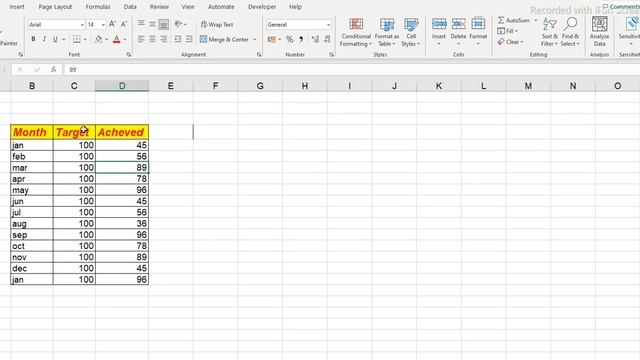
Task: Open the font size 14 dropdown
Action: pos(103,24)
